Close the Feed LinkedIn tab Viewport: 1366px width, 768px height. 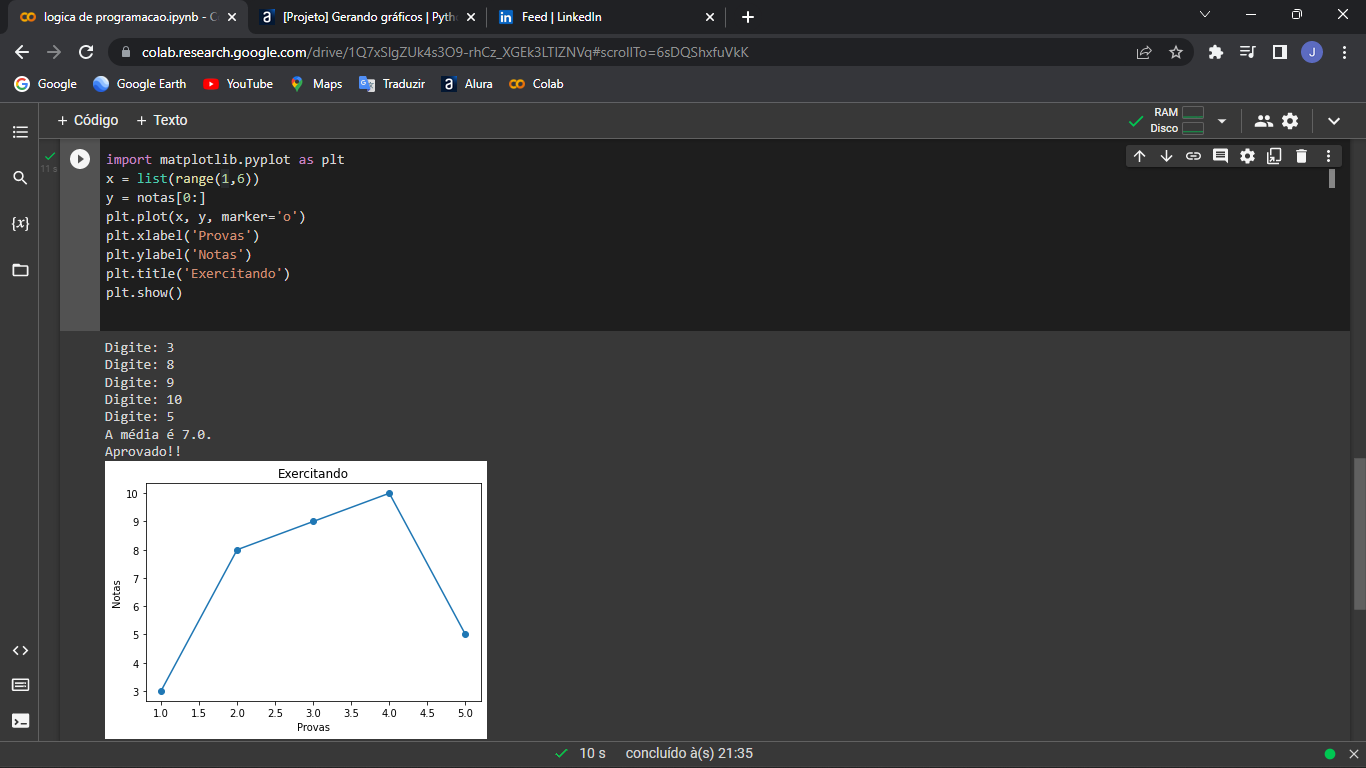click(710, 17)
